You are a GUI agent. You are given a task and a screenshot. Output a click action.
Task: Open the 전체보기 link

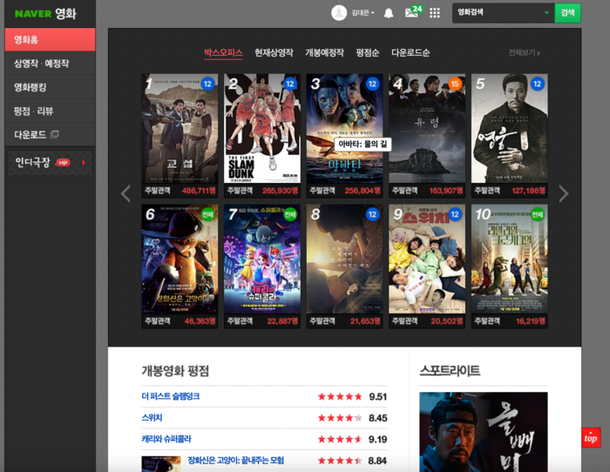(527, 52)
